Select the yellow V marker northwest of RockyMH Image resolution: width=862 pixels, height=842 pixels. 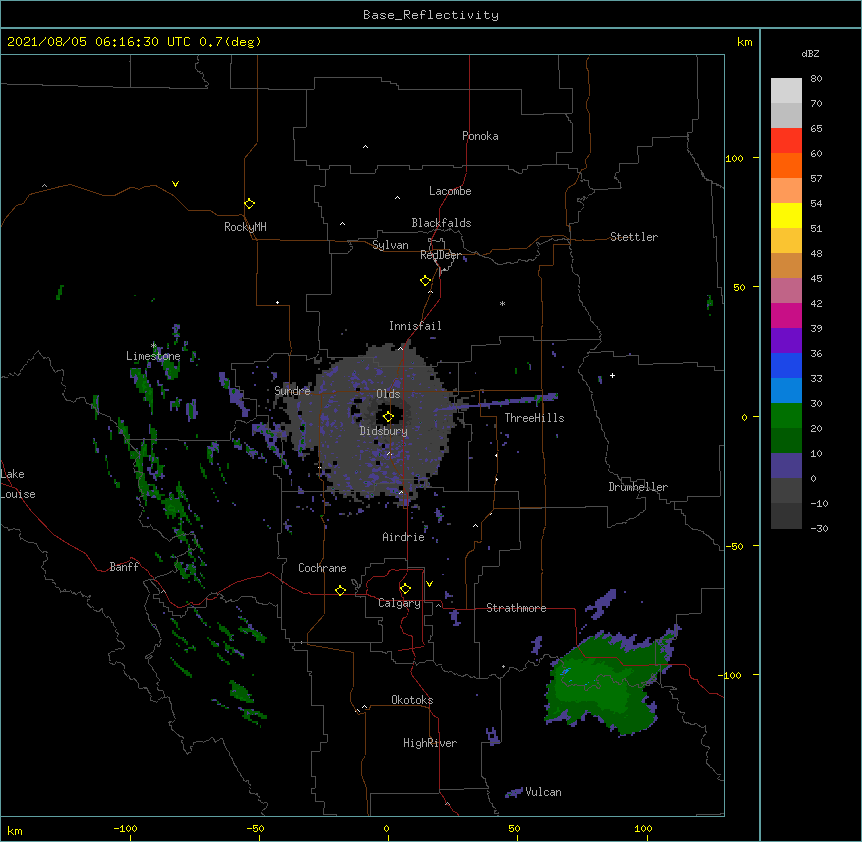coord(175,184)
